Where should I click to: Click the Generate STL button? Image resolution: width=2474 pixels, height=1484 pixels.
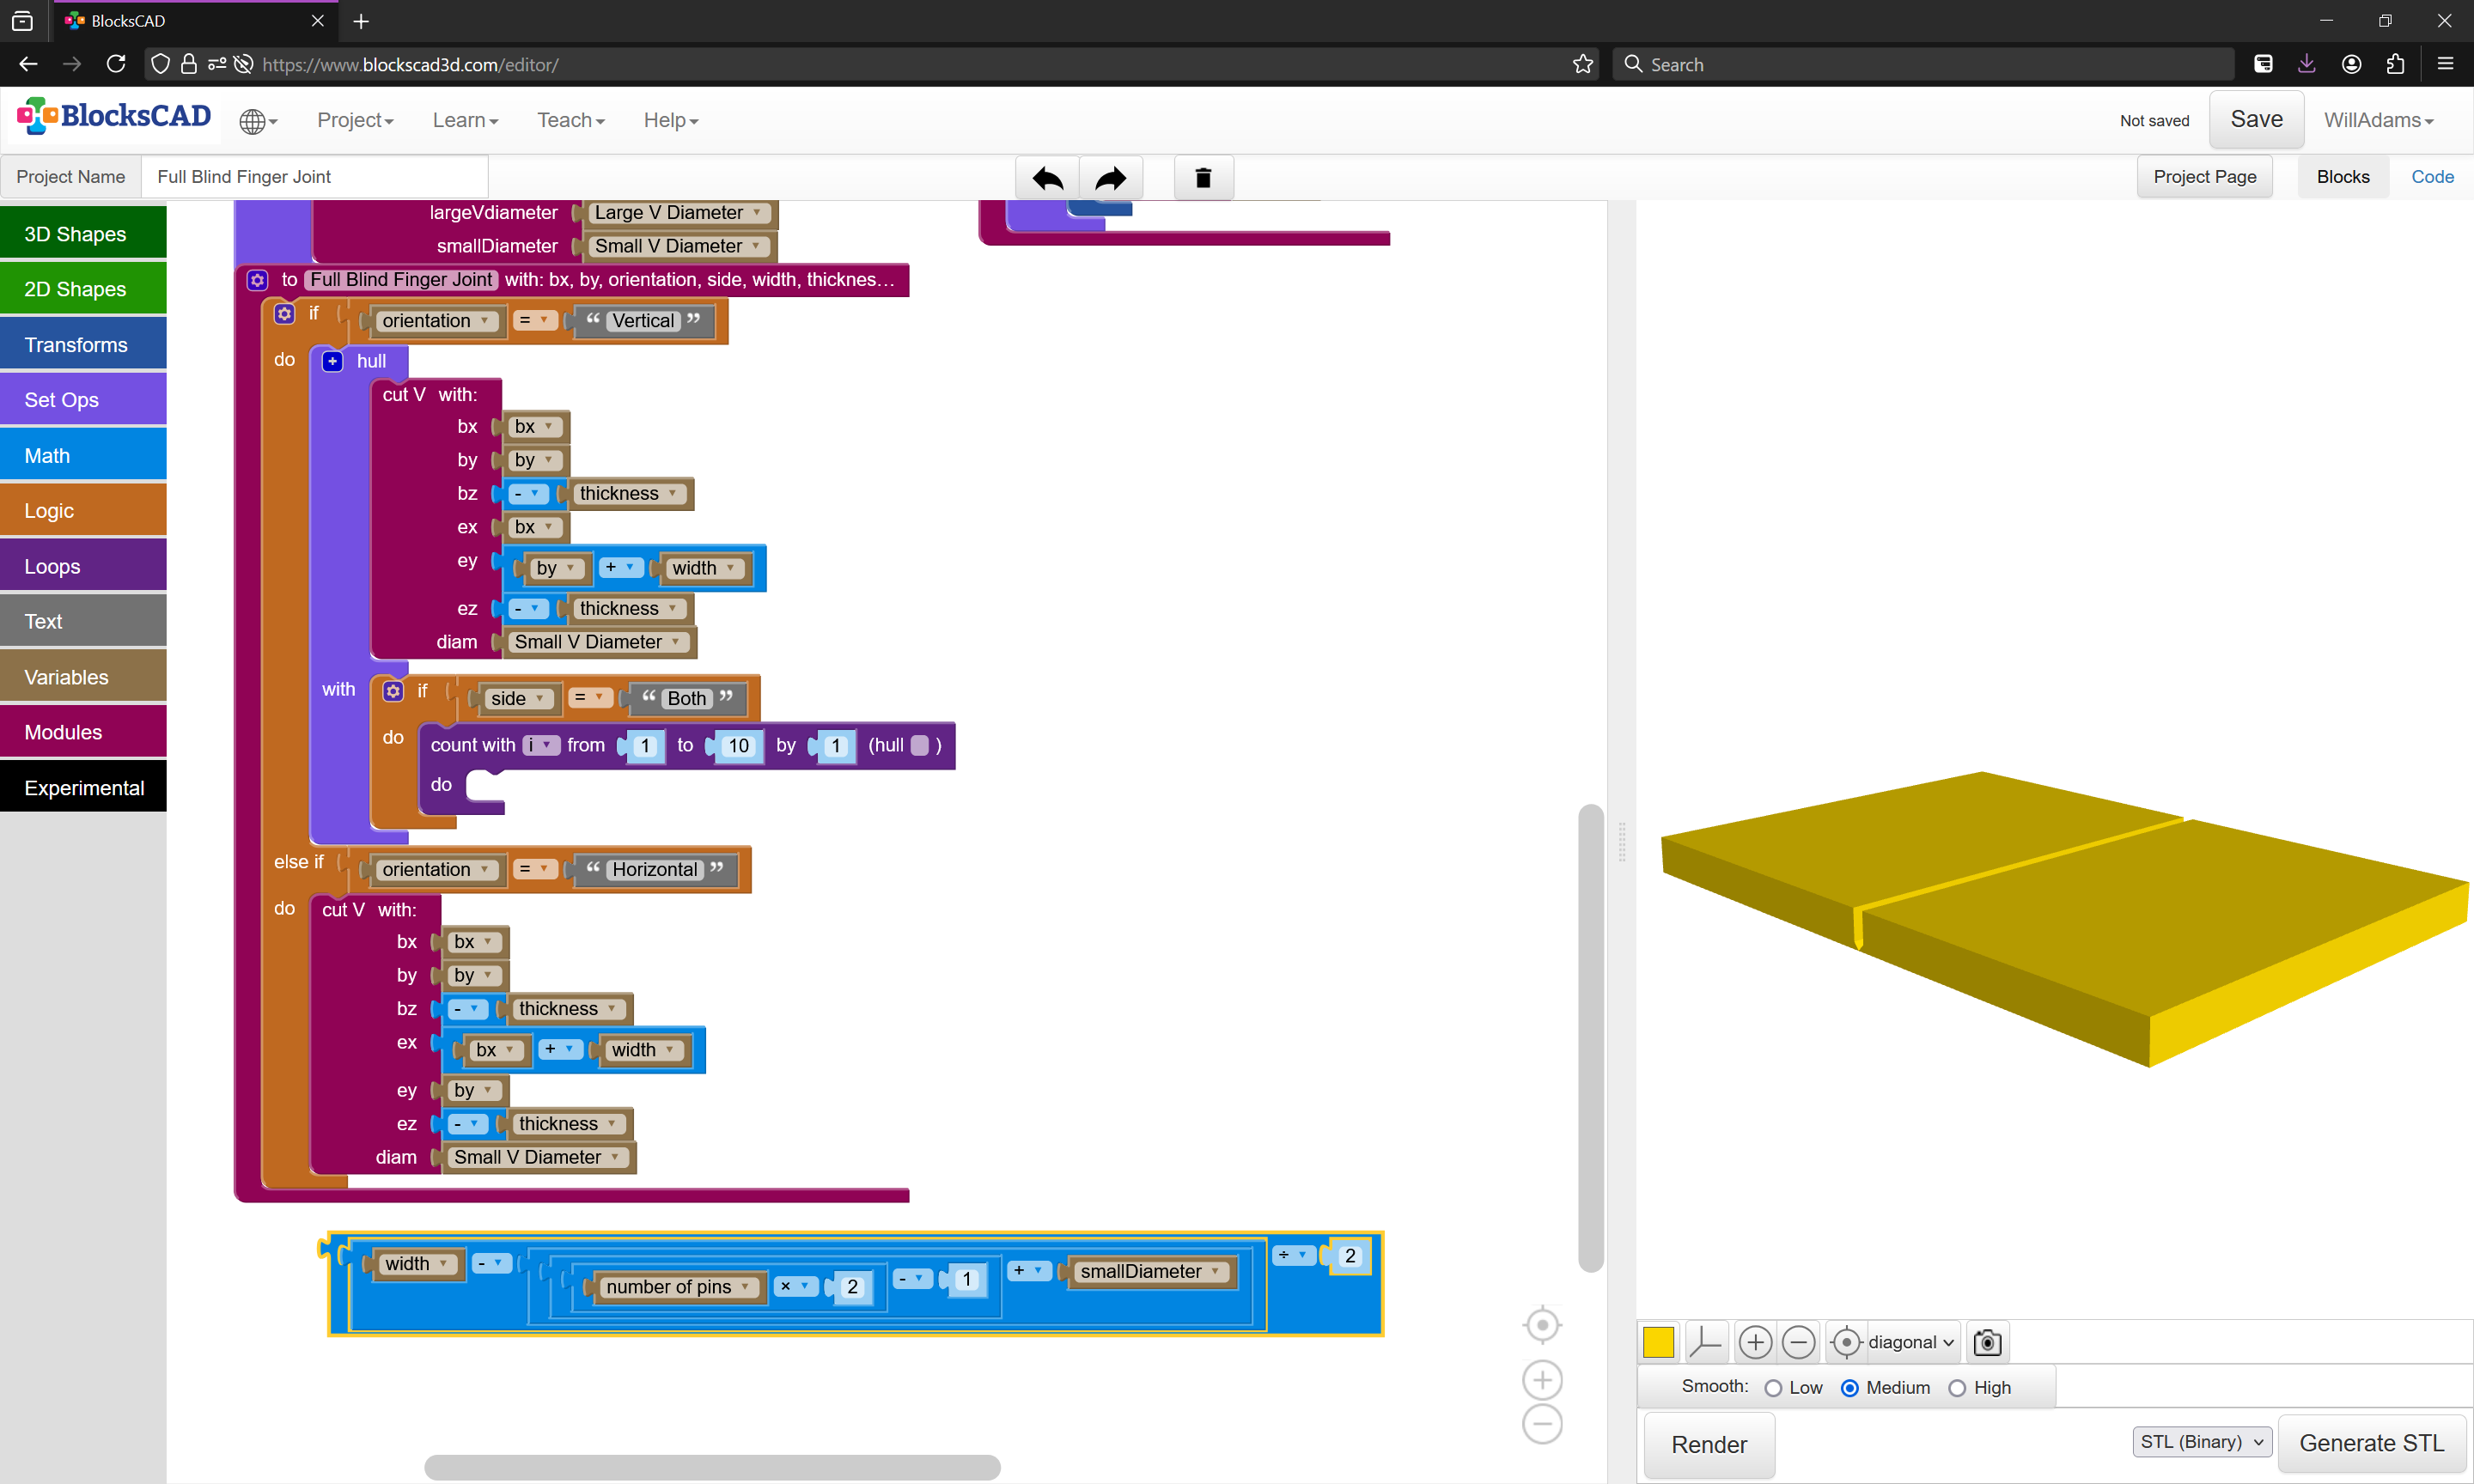coord(2371,1443)
